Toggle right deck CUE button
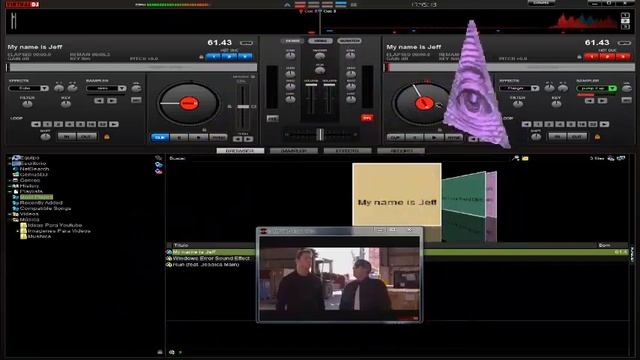 coord(395,138)
